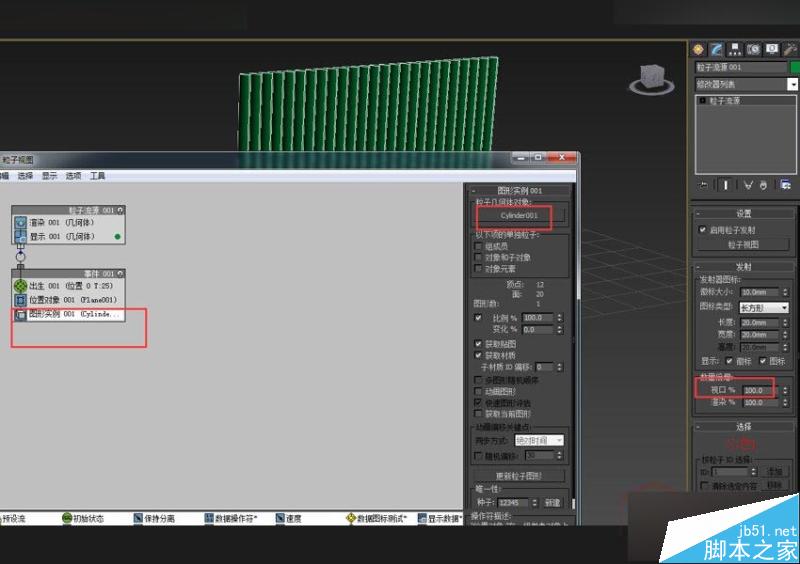Enable 动画图形 checkbox

(x=478, y=391)
